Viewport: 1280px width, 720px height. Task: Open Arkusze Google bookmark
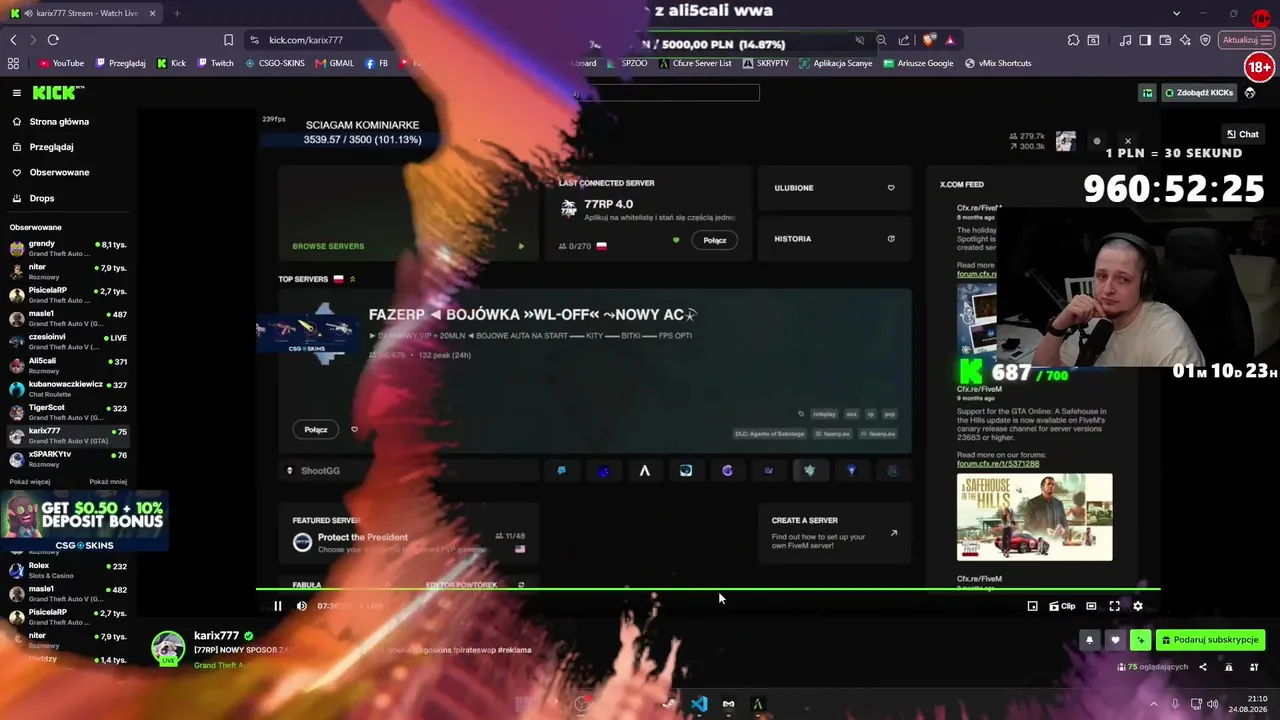(x=919, y=63)
